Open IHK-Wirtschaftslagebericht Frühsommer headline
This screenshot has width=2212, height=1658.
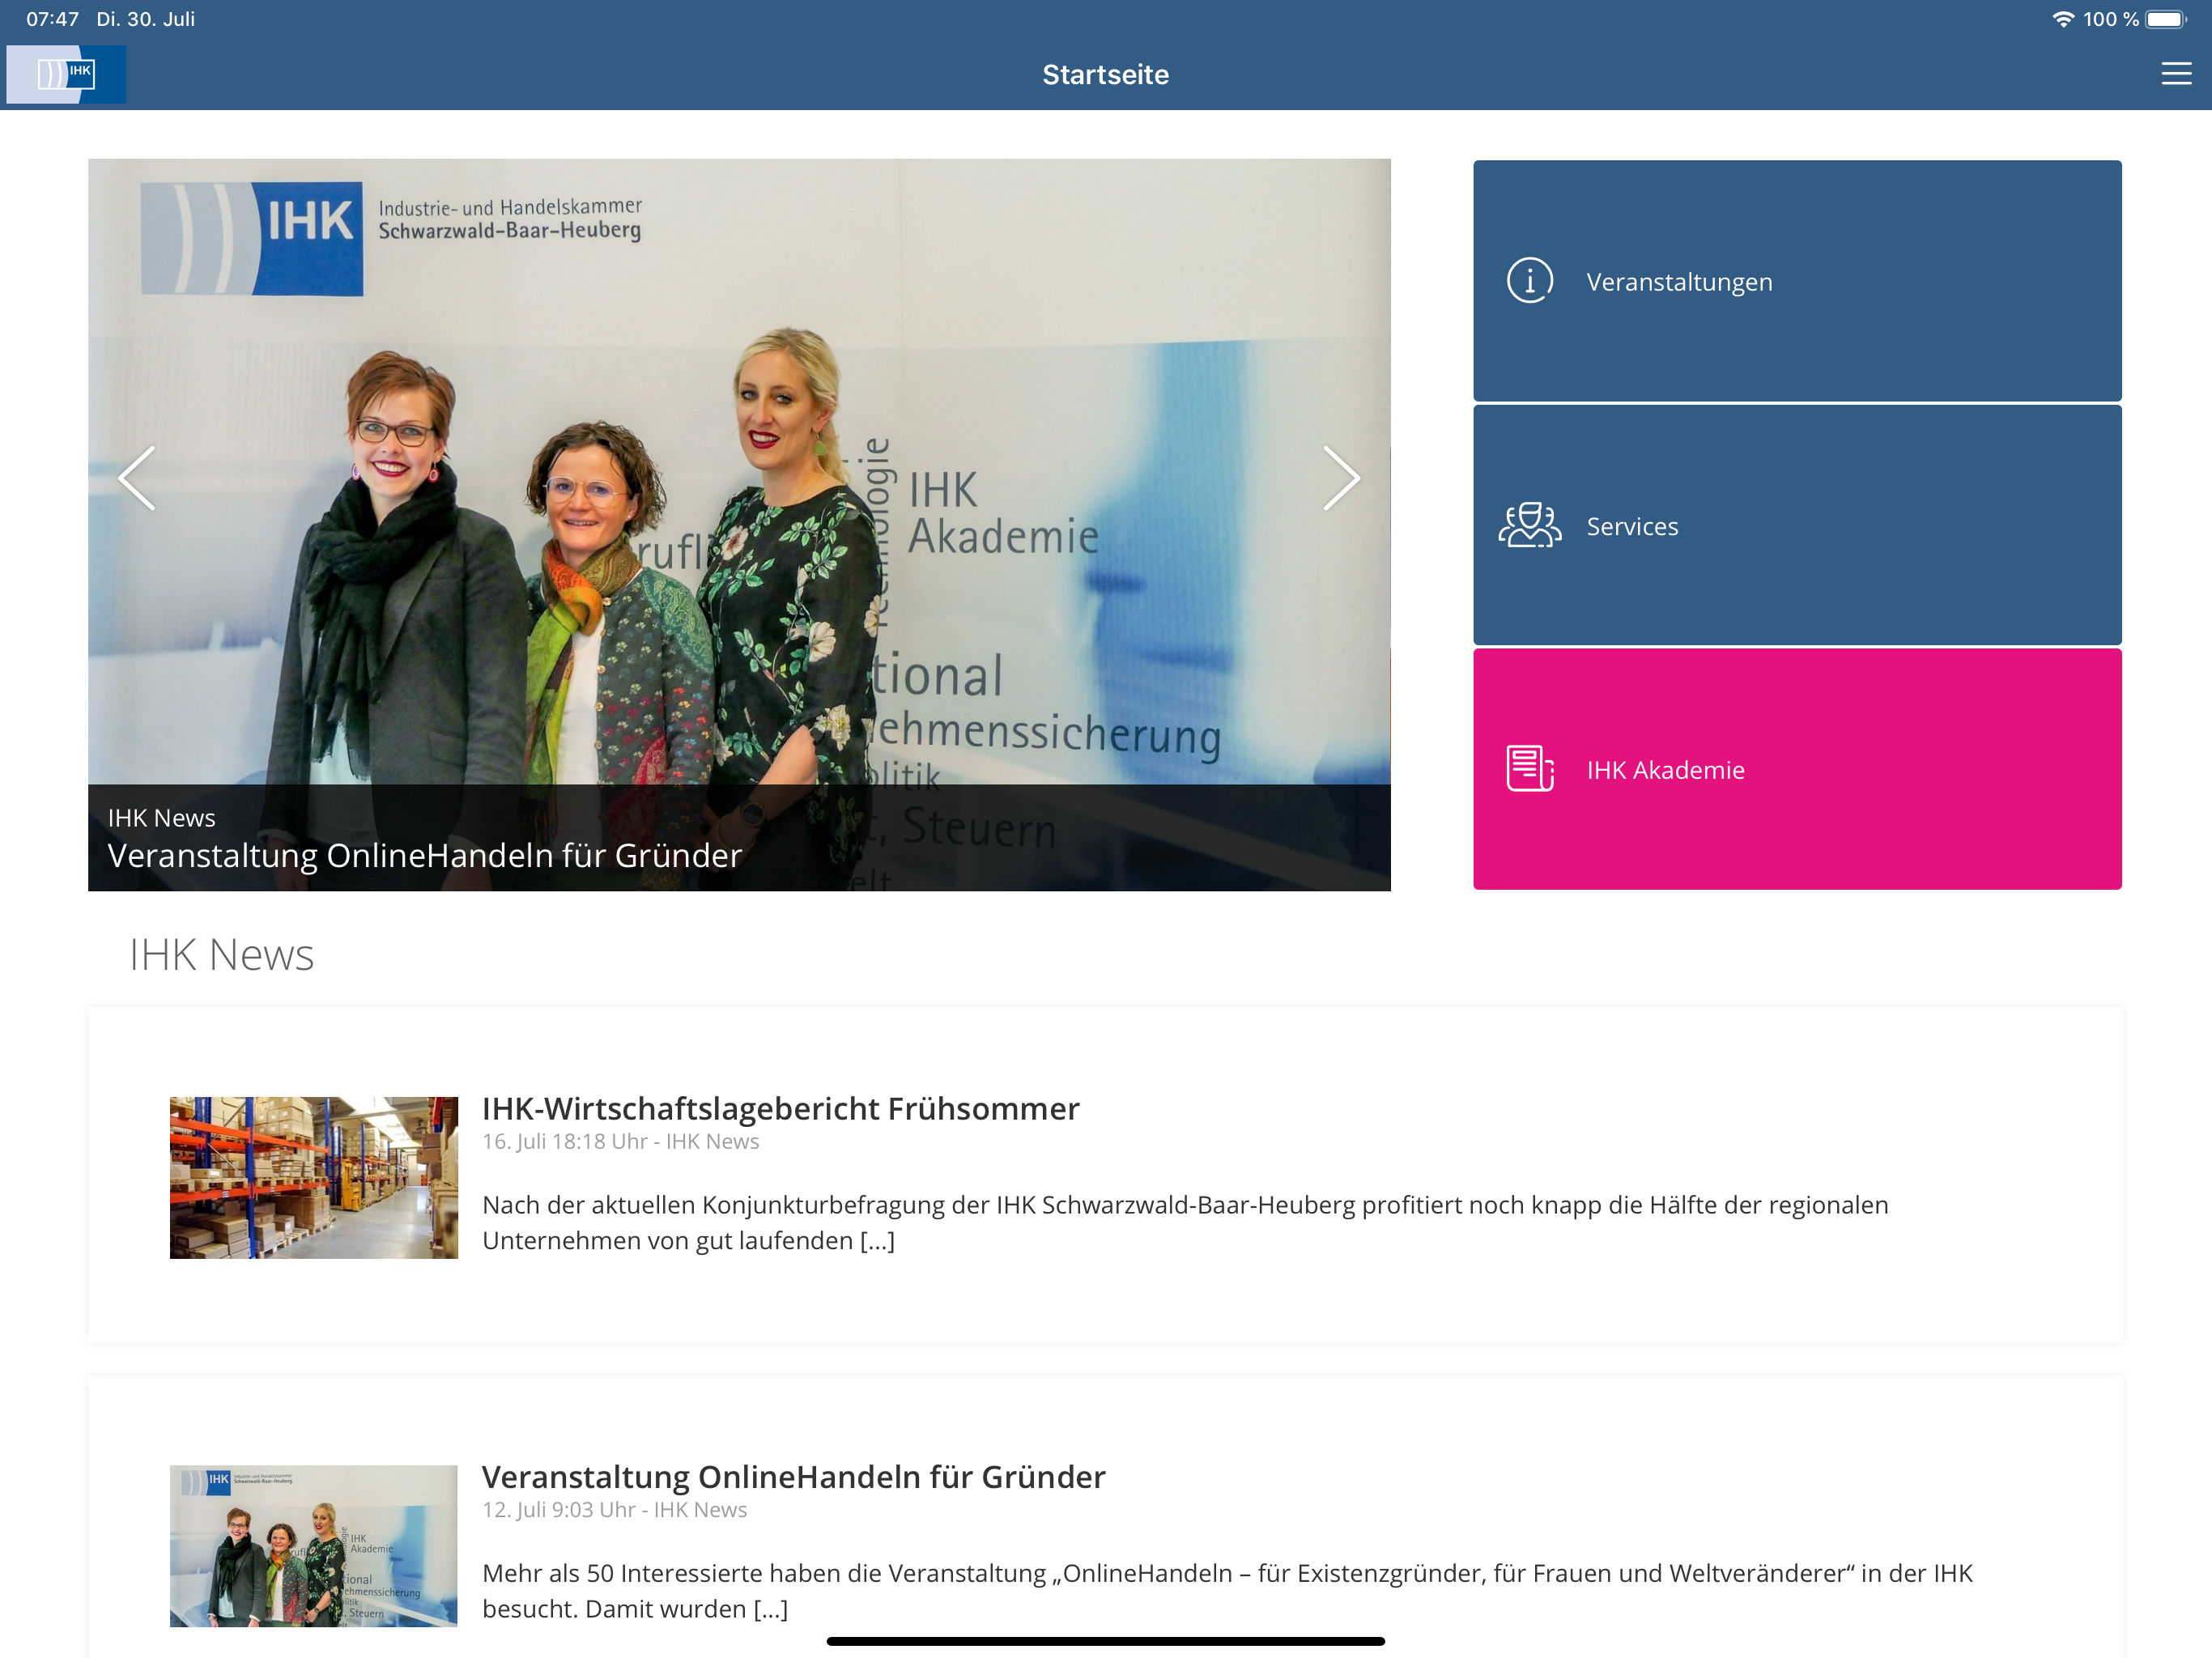coord(781,1109)
